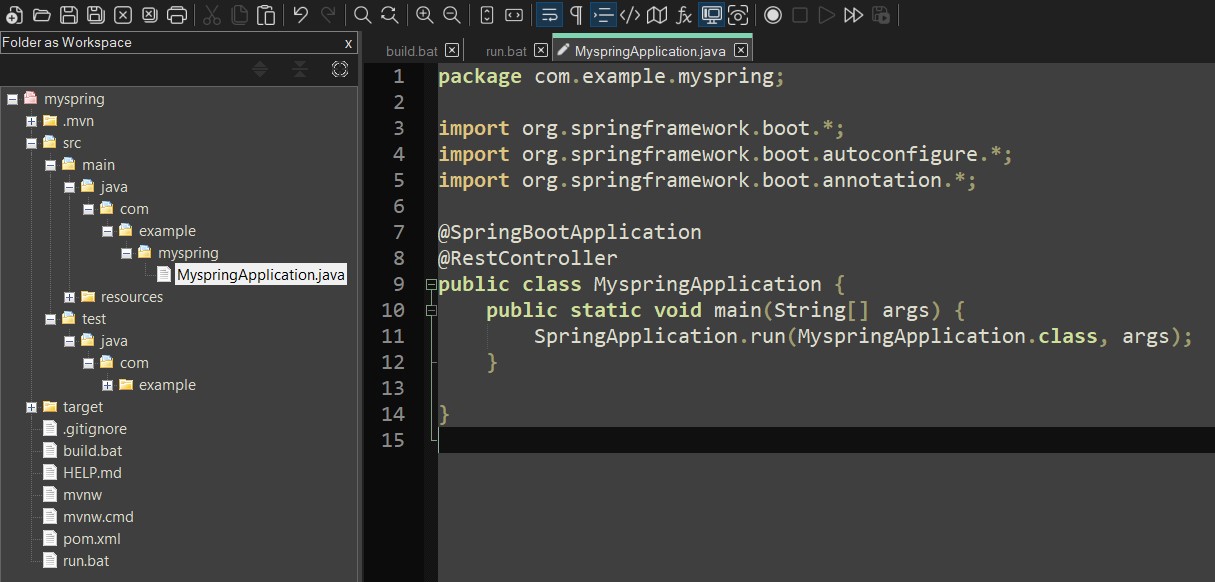1215x582 pixels.
Task: Expand the target folder
Action: (x=30, y=406)
